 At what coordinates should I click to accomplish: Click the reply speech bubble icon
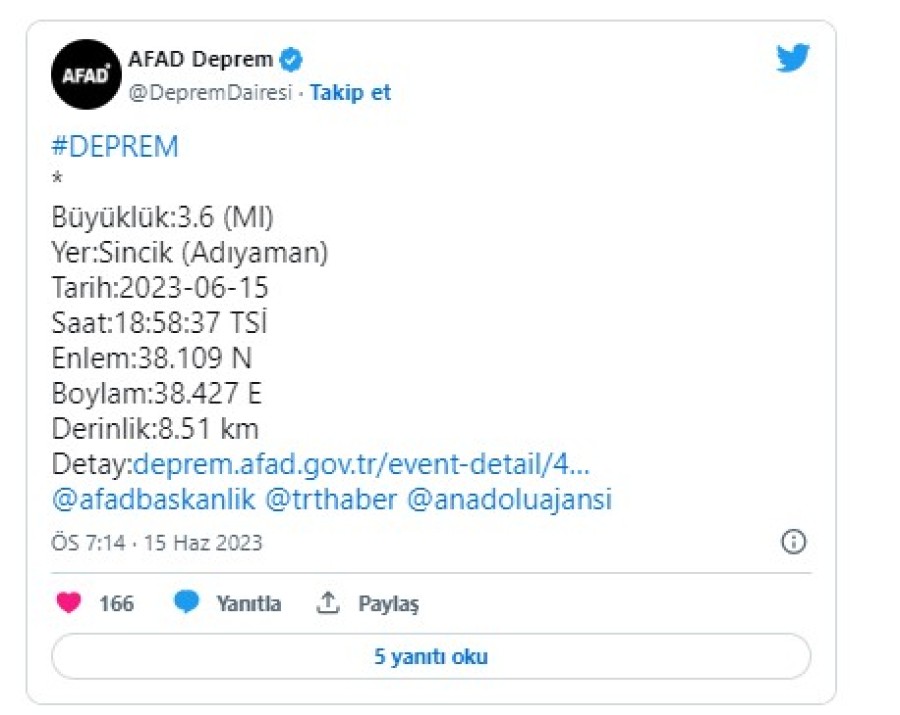coord(186,603)
